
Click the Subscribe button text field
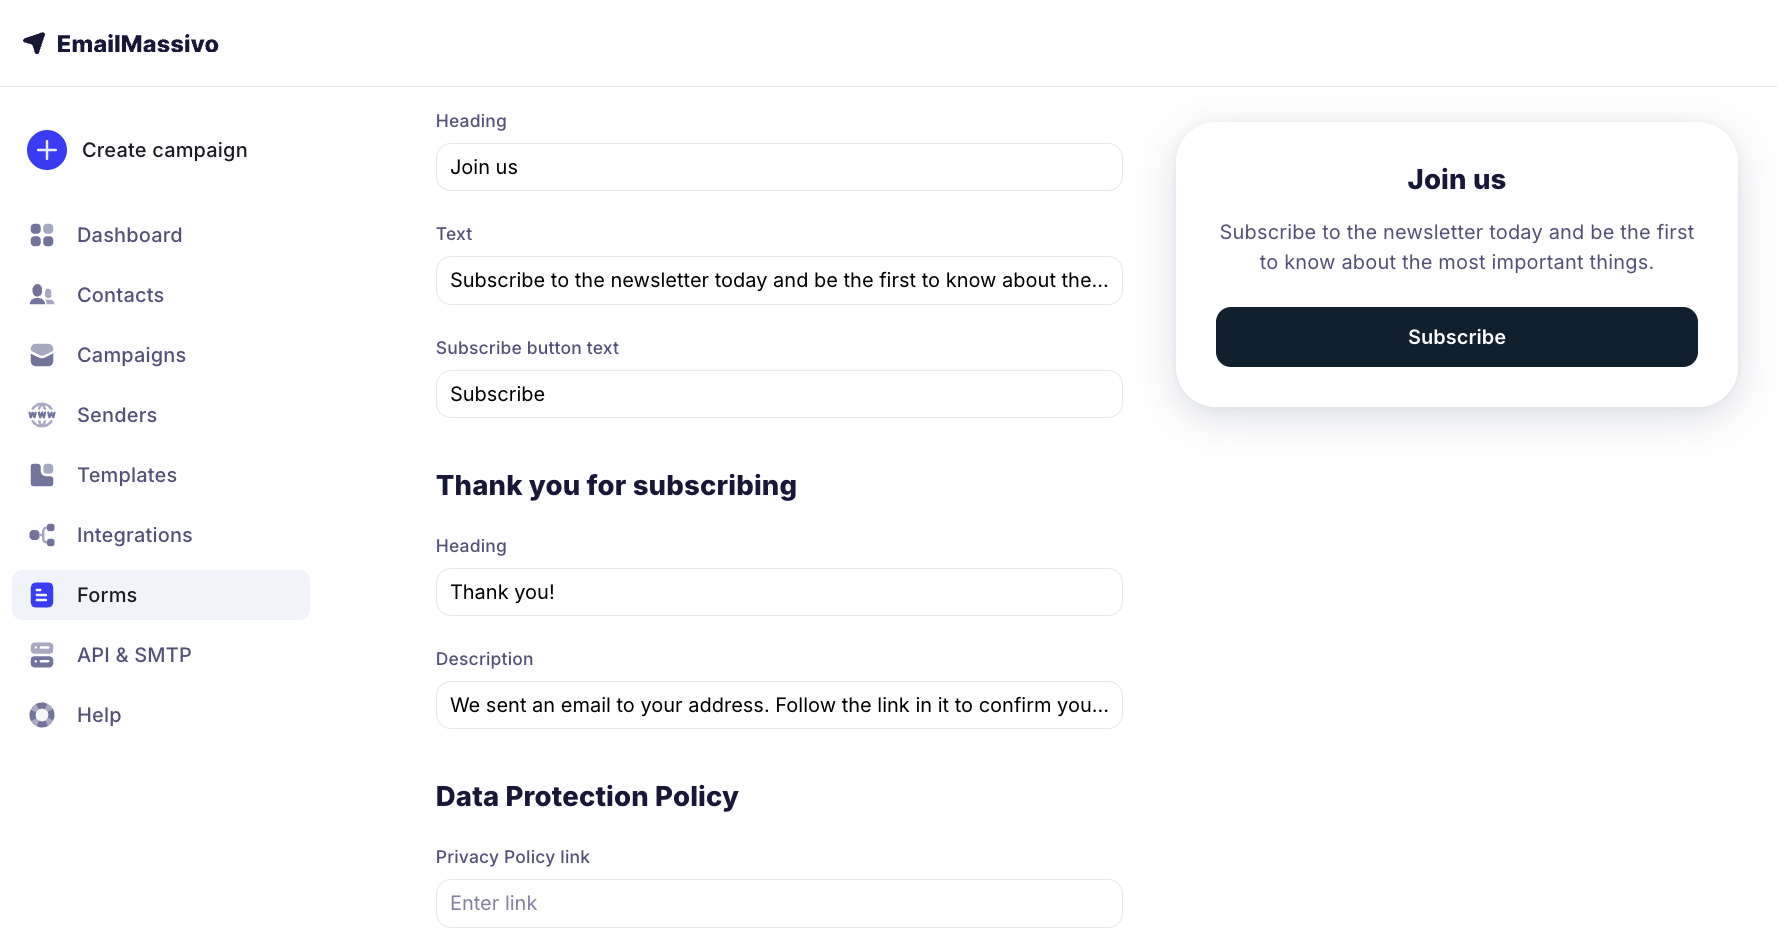[x=779, y=394]
